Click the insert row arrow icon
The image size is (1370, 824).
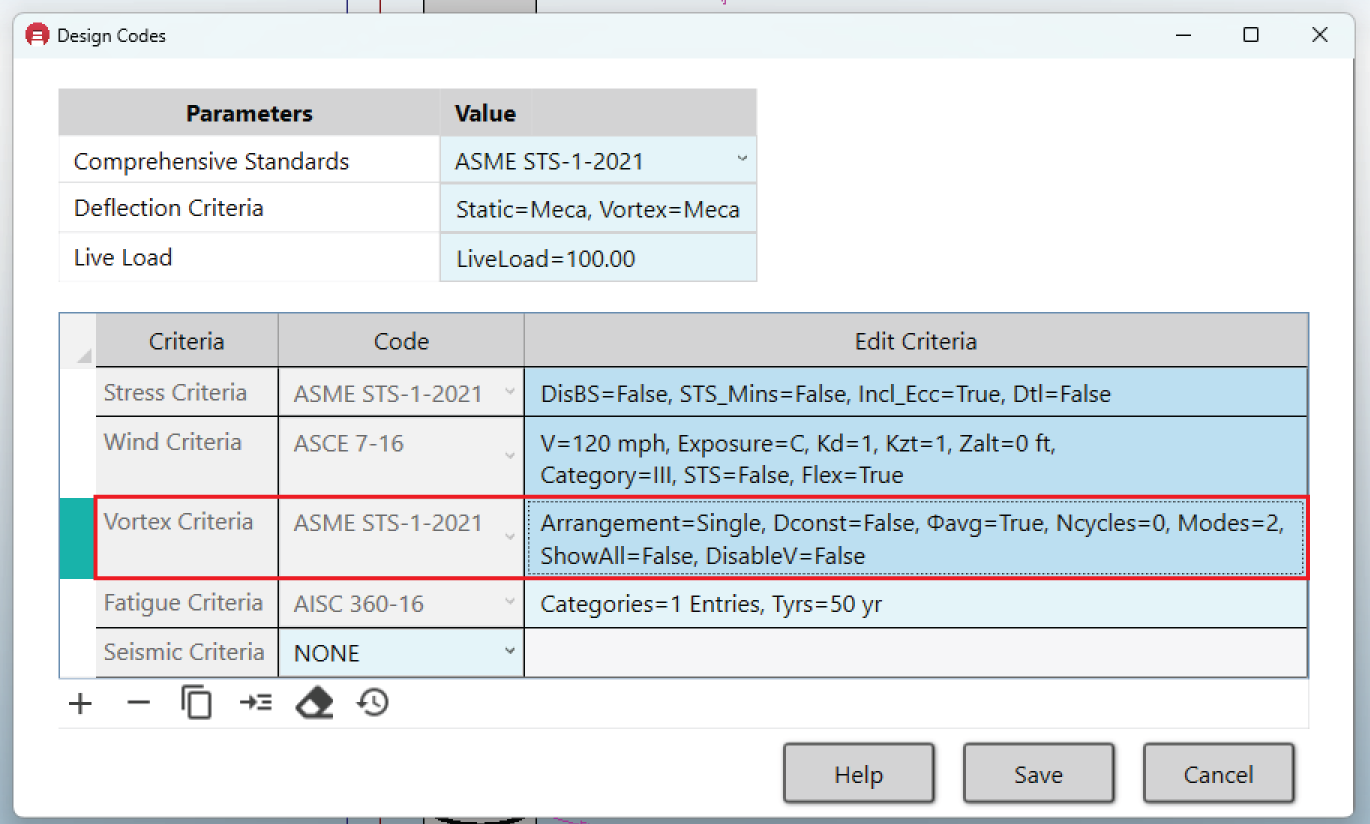click(255, 703)
